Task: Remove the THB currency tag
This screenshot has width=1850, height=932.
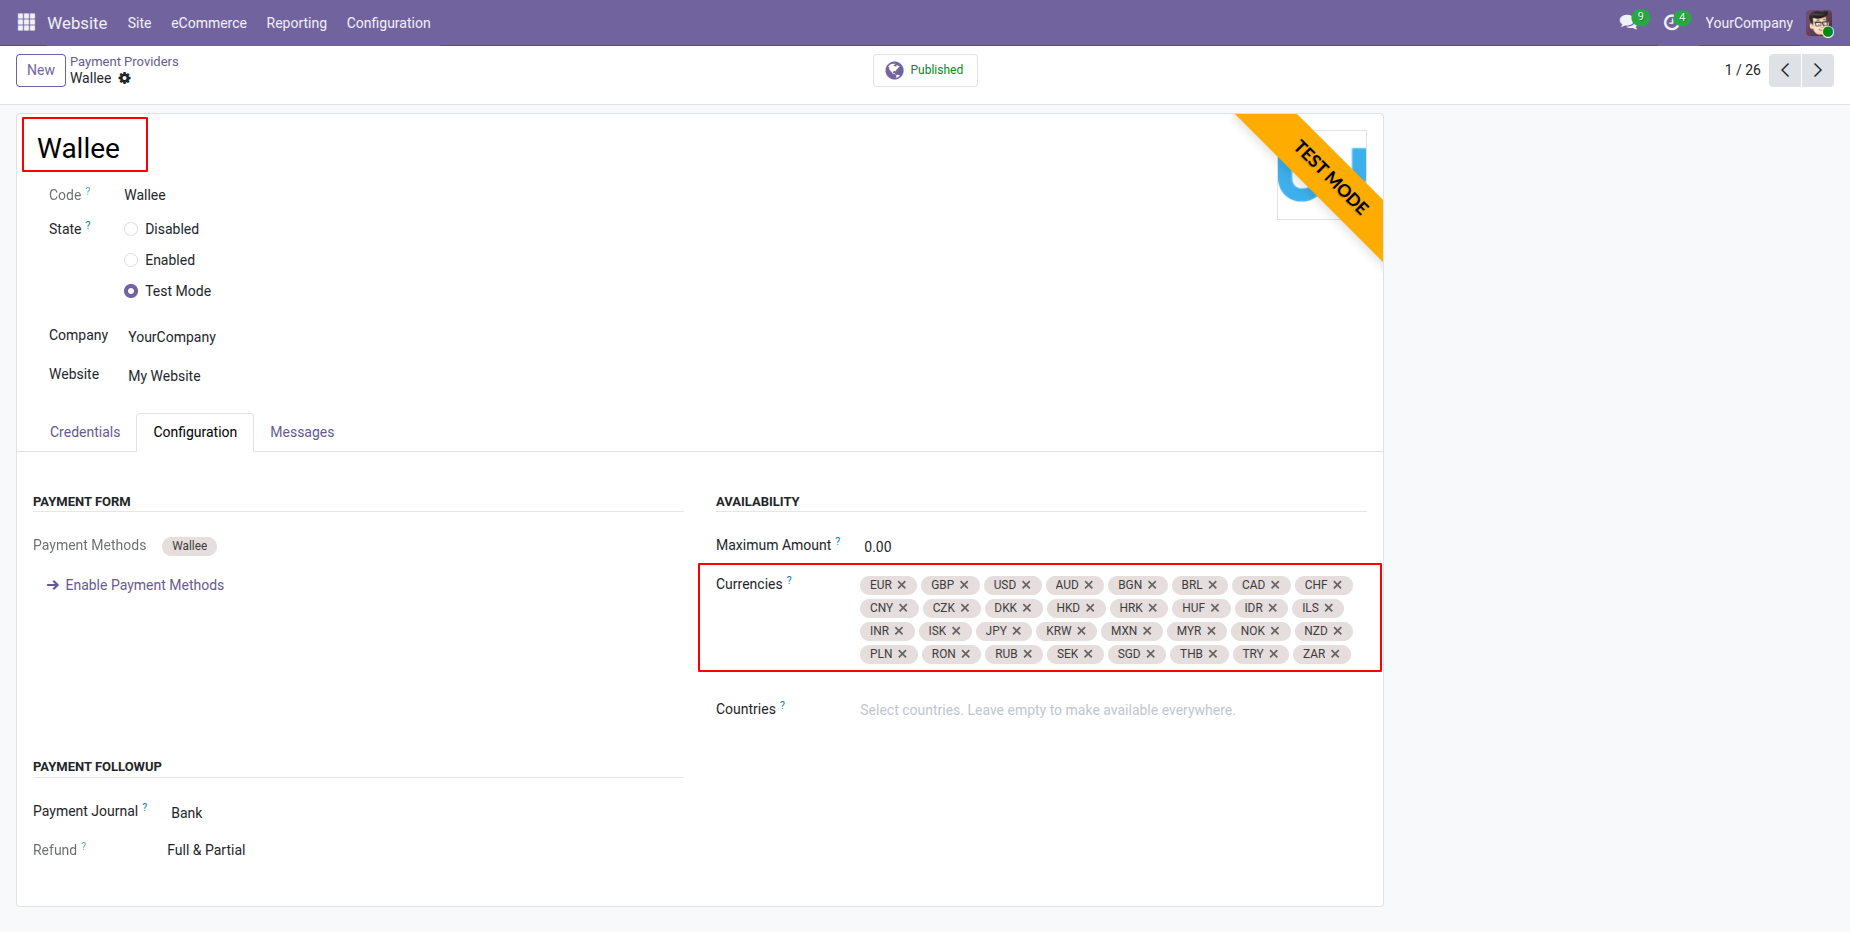Action: [1213, 654]
